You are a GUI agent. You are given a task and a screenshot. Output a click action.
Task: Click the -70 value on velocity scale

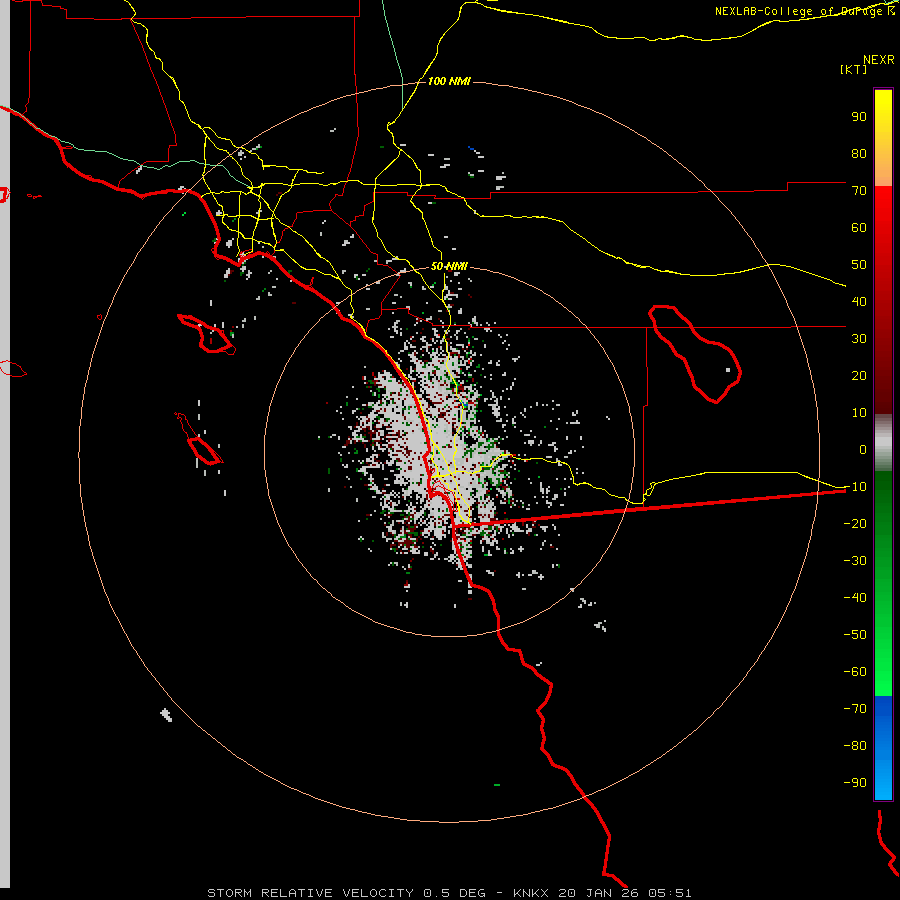tap(855, 709)
